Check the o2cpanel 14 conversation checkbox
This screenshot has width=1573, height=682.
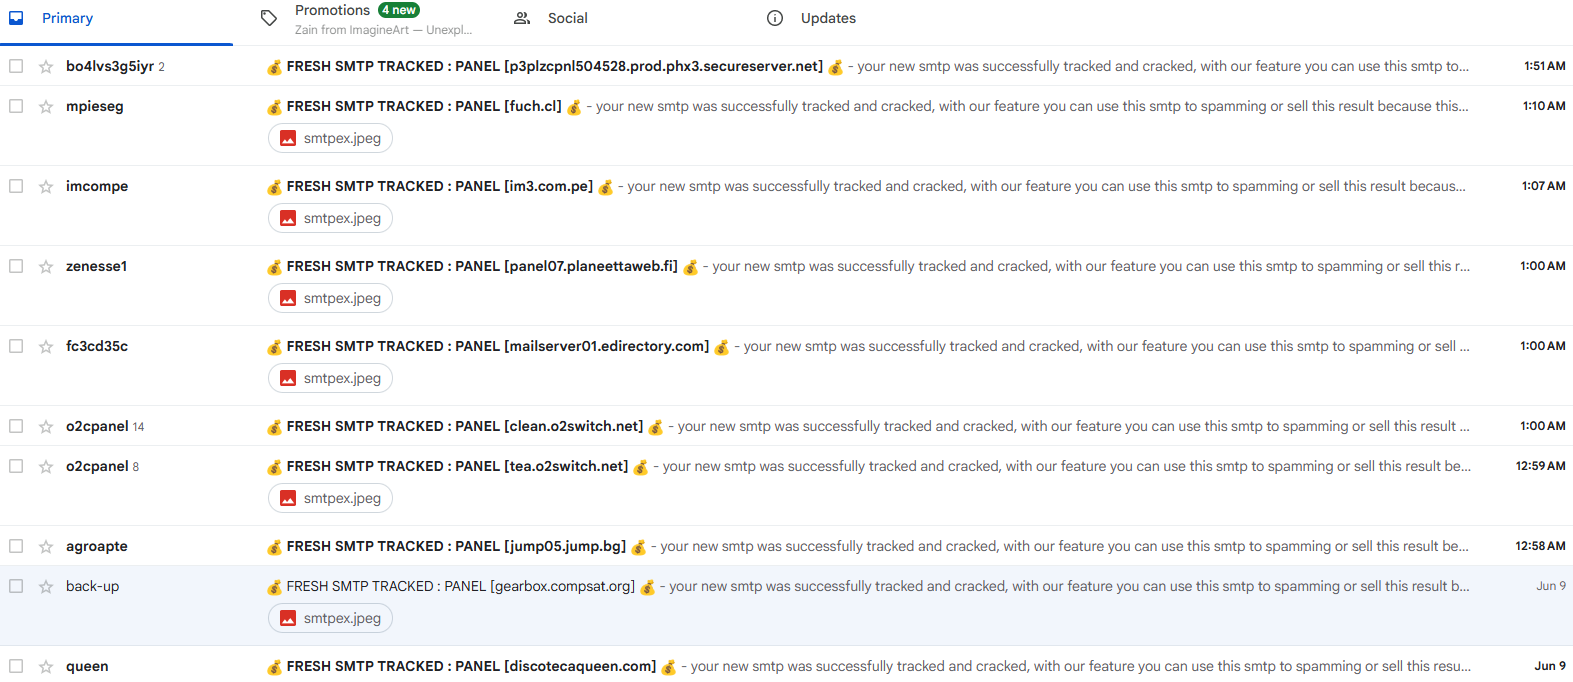click(x=16, y=426)
